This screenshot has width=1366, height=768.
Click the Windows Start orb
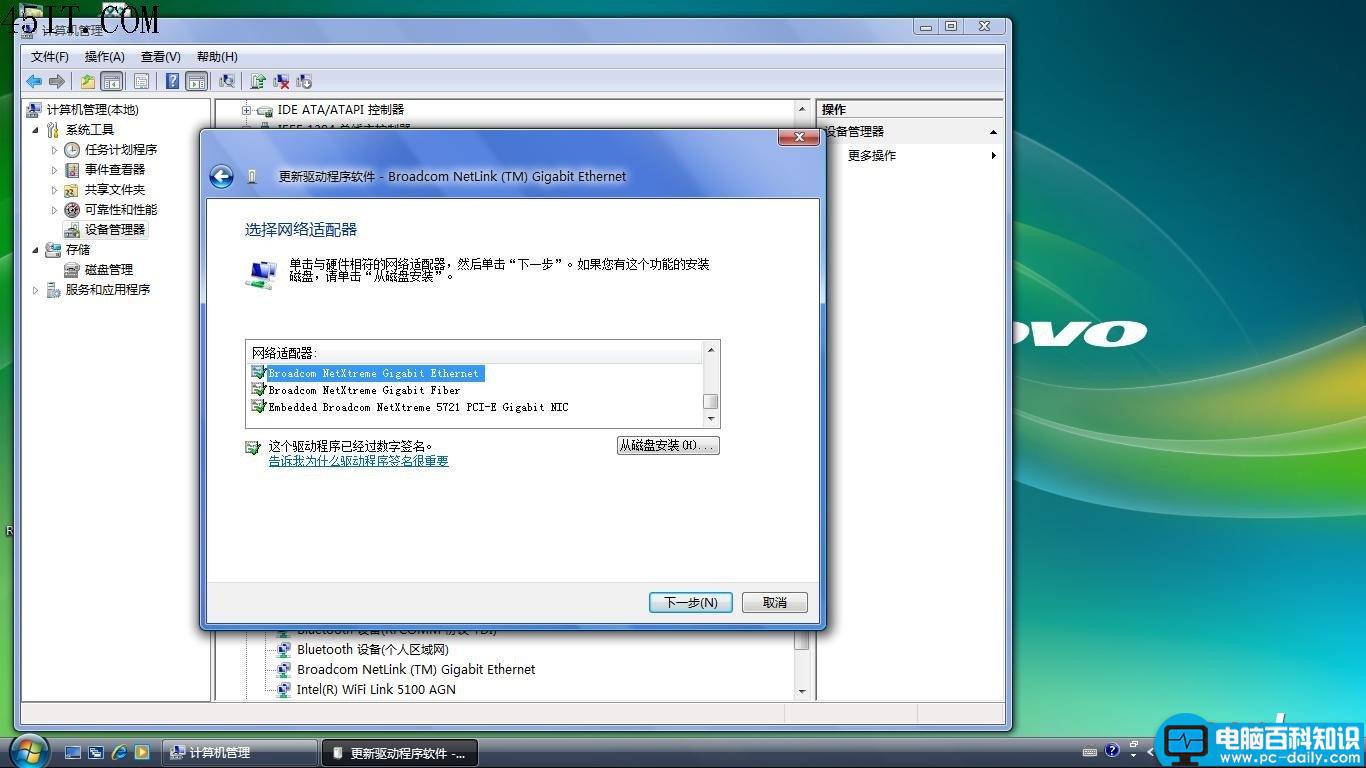coord(28,749)
